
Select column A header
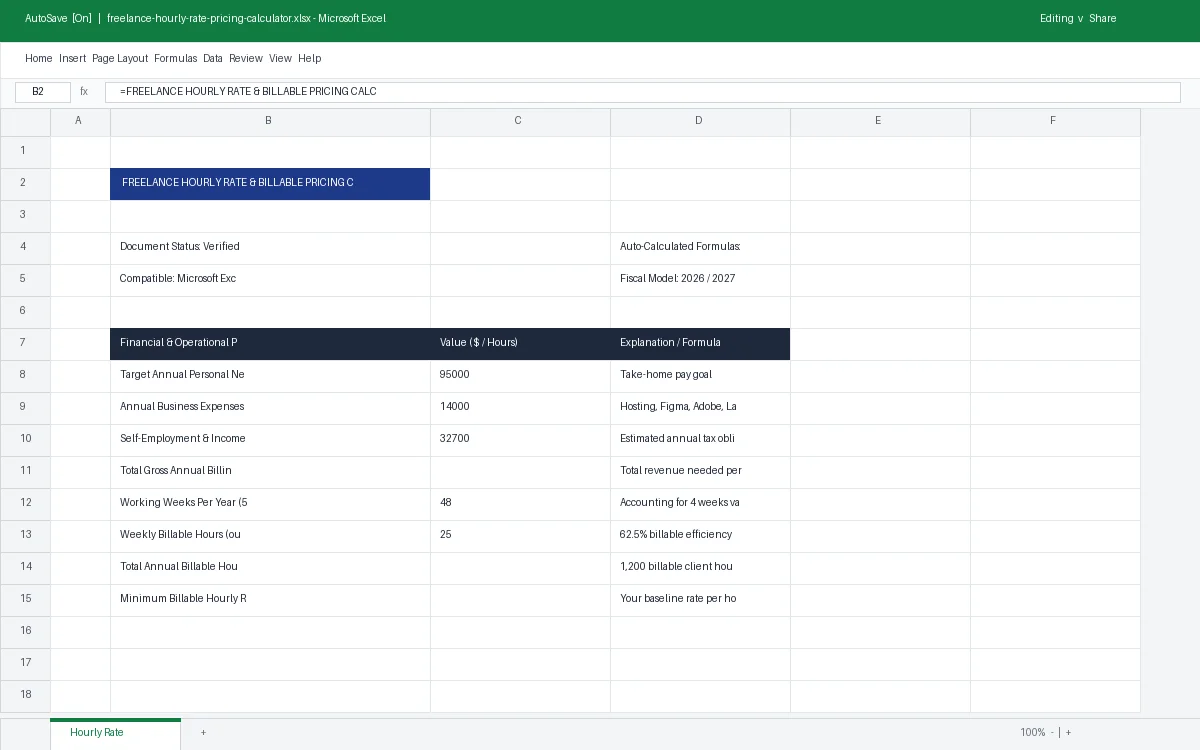[80, 121]
